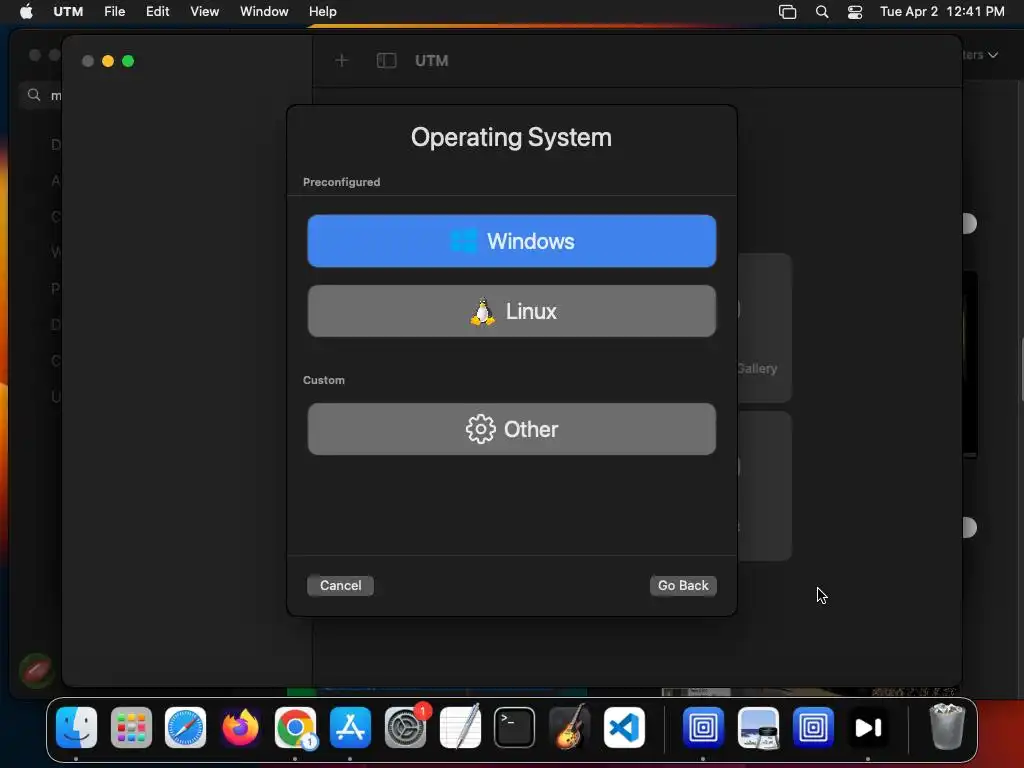Open App Store from the Dock
Screen dimensions: 1024x768
coord(350,728)
